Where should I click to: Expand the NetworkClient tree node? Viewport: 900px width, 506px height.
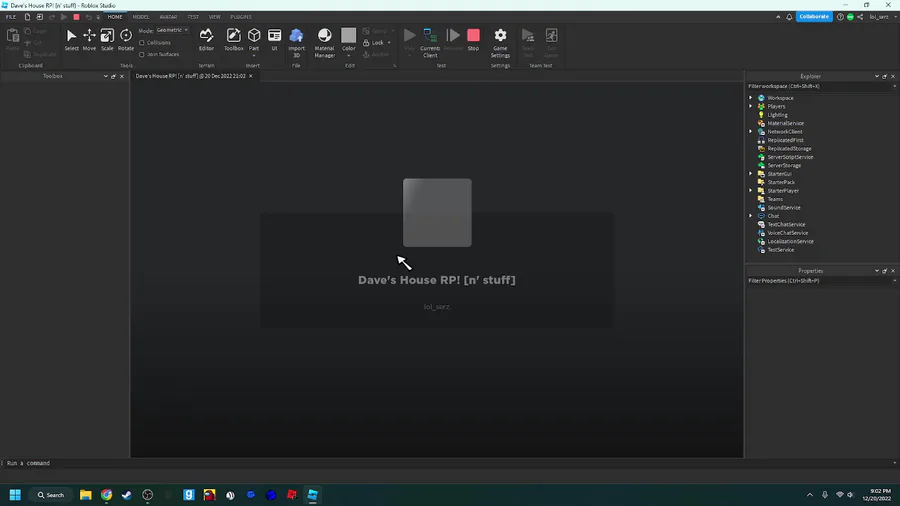tap(751, 131)
